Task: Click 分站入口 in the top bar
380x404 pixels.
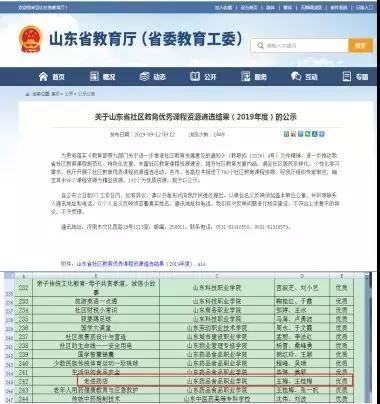Action: point(364,7)
